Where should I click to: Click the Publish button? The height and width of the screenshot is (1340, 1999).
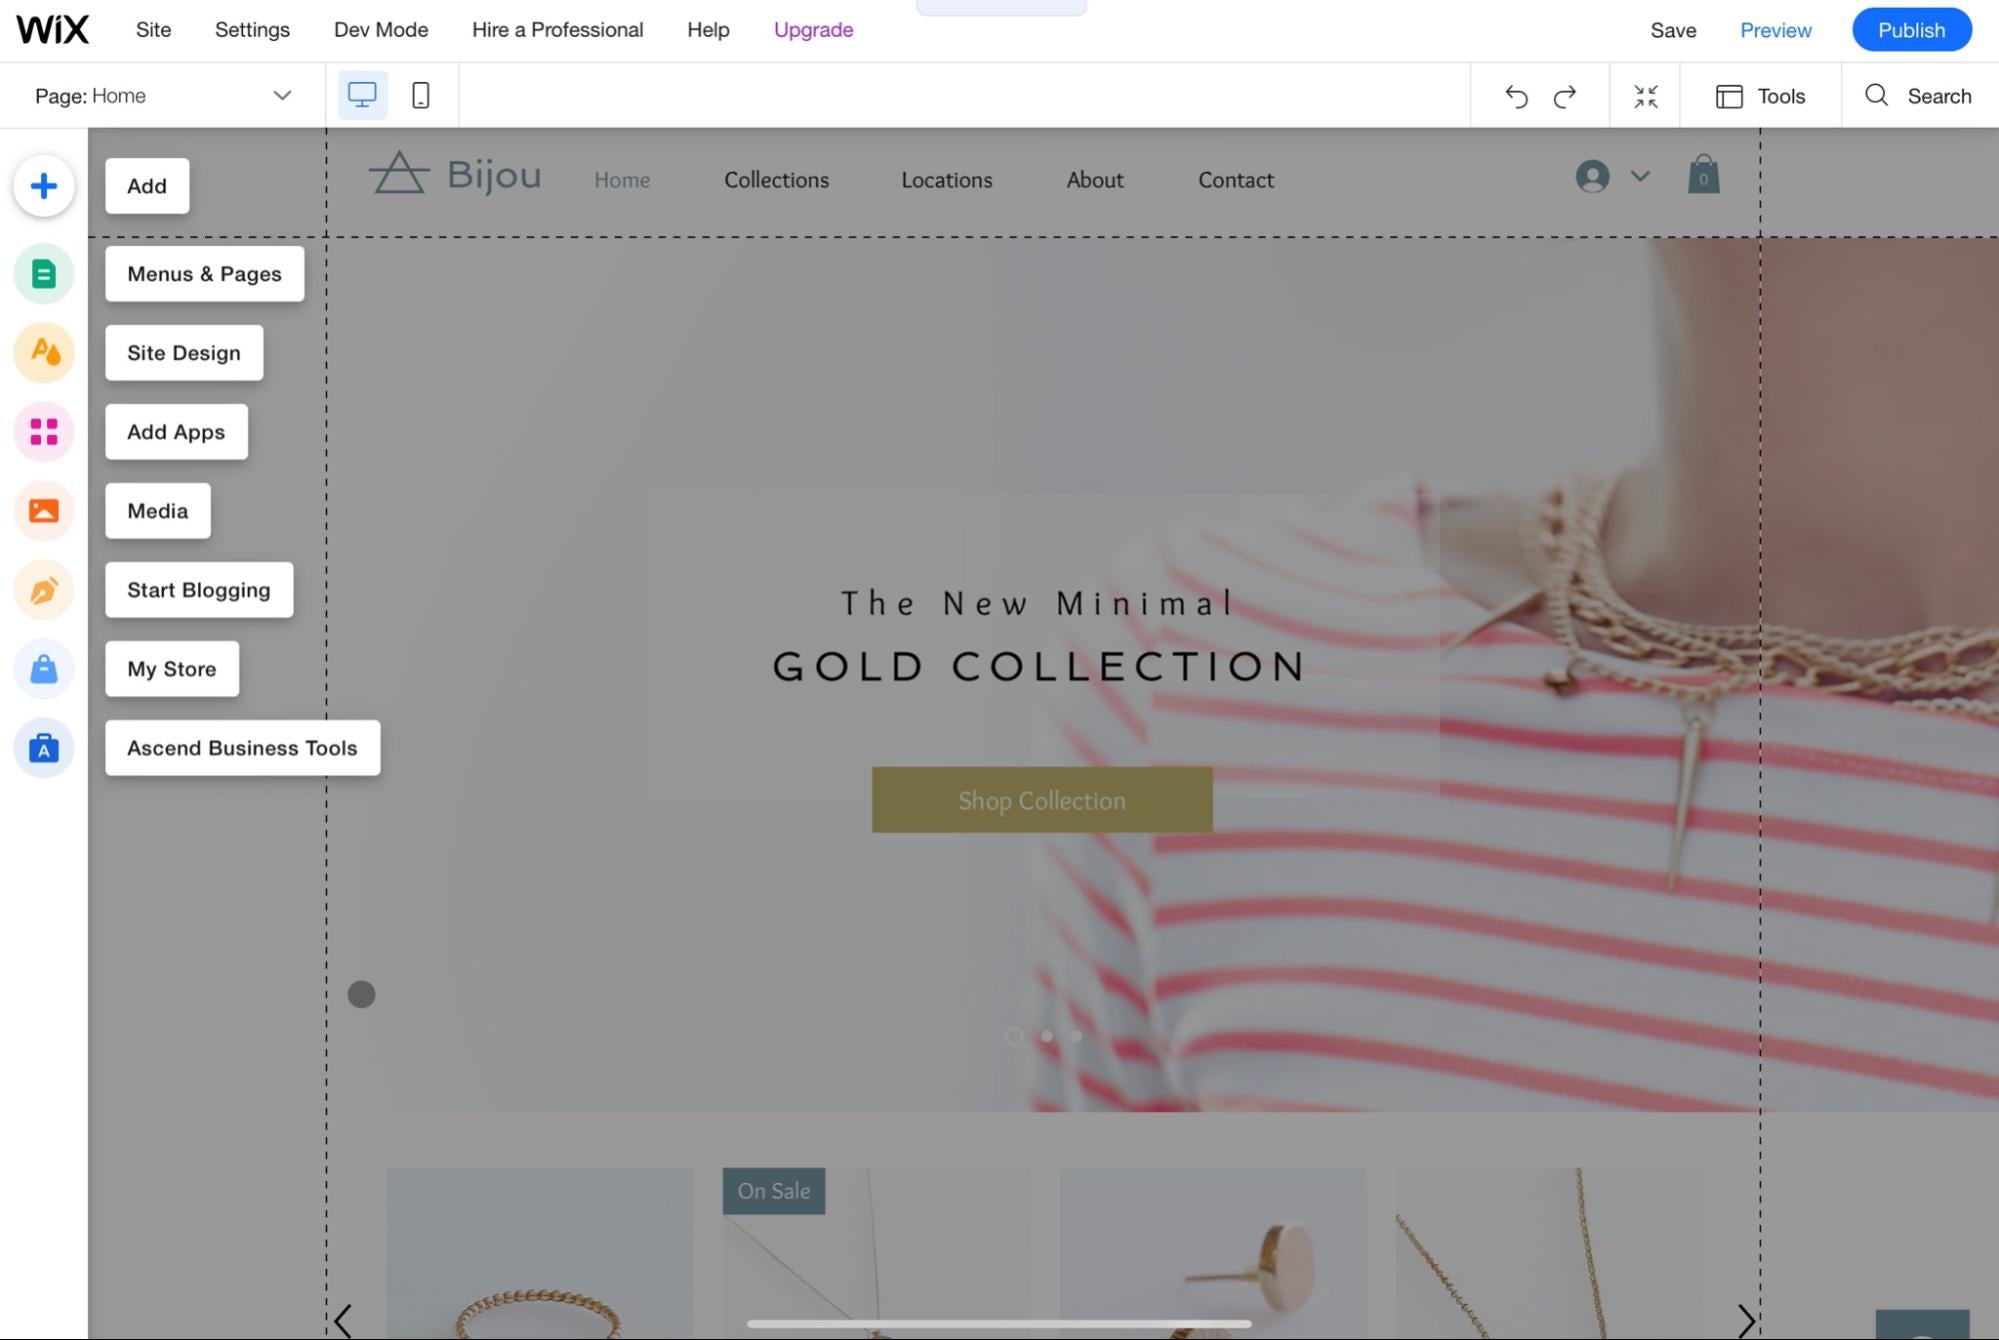click(1911, 28)
